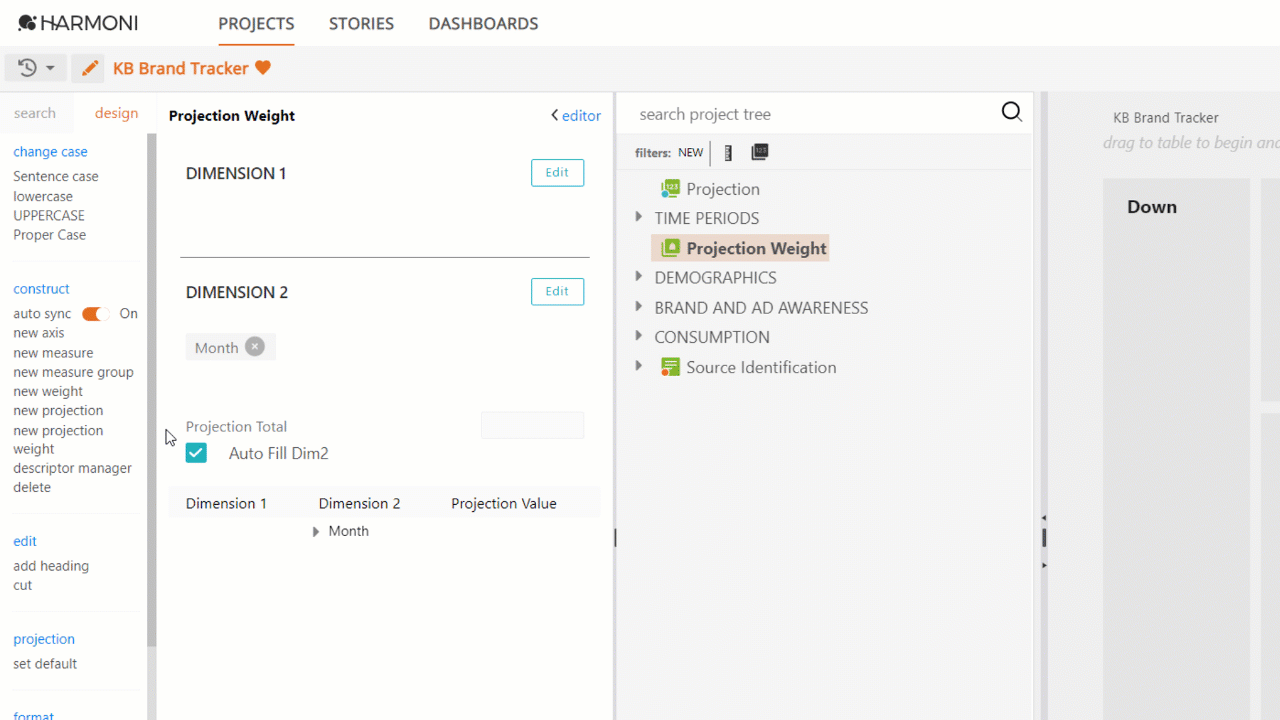Viewport: 1280px width, 720px height.
Task: Click the back chevron beside editor
Action: pos(555,115)
